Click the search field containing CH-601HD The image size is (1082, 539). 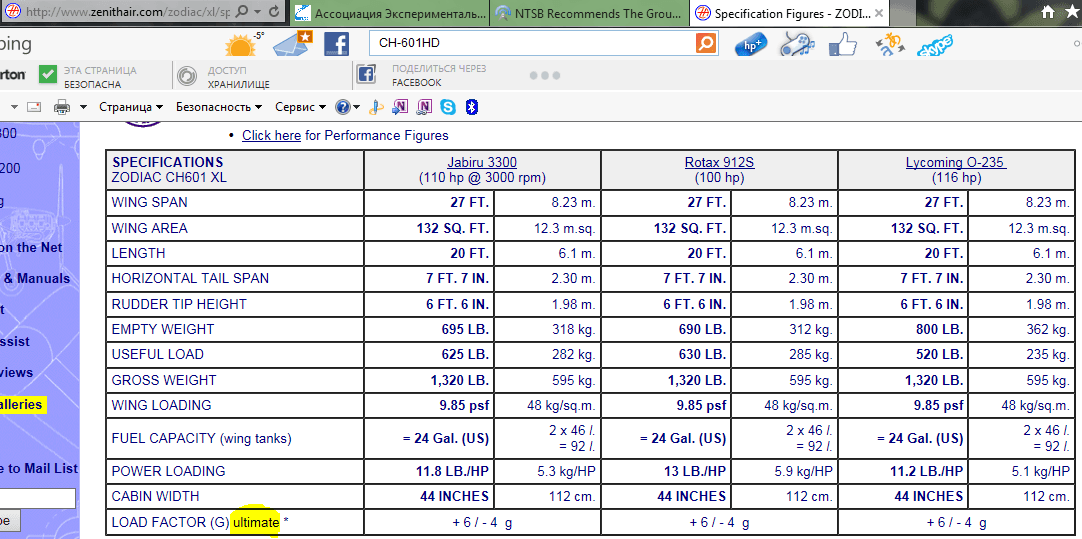tap(530, 44)
